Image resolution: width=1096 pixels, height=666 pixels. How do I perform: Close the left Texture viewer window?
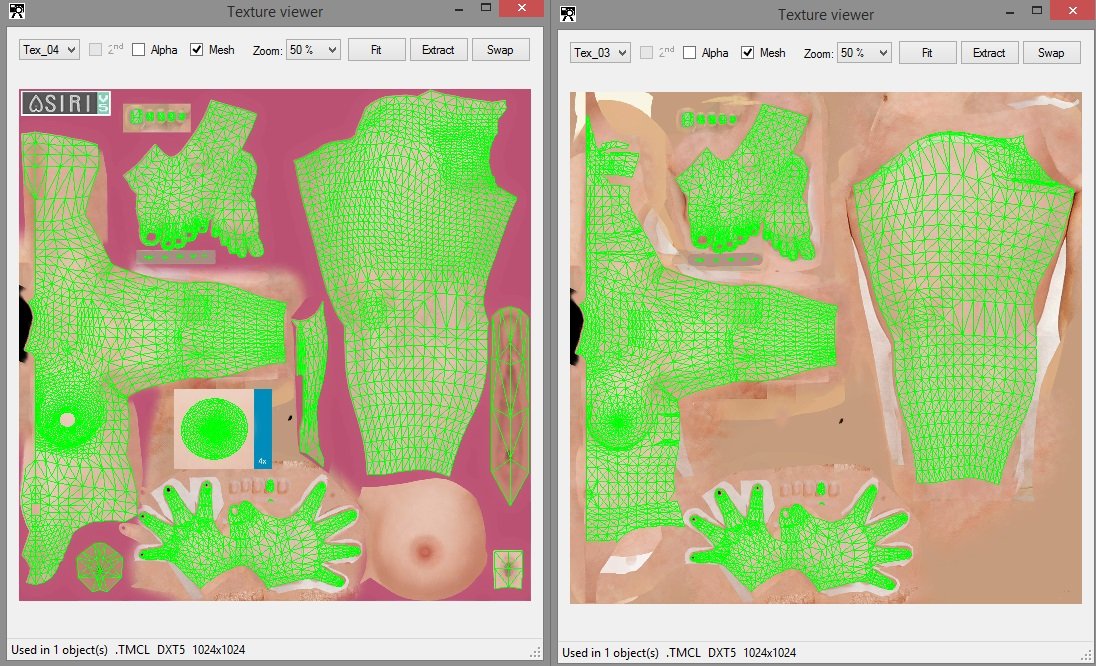521,8
